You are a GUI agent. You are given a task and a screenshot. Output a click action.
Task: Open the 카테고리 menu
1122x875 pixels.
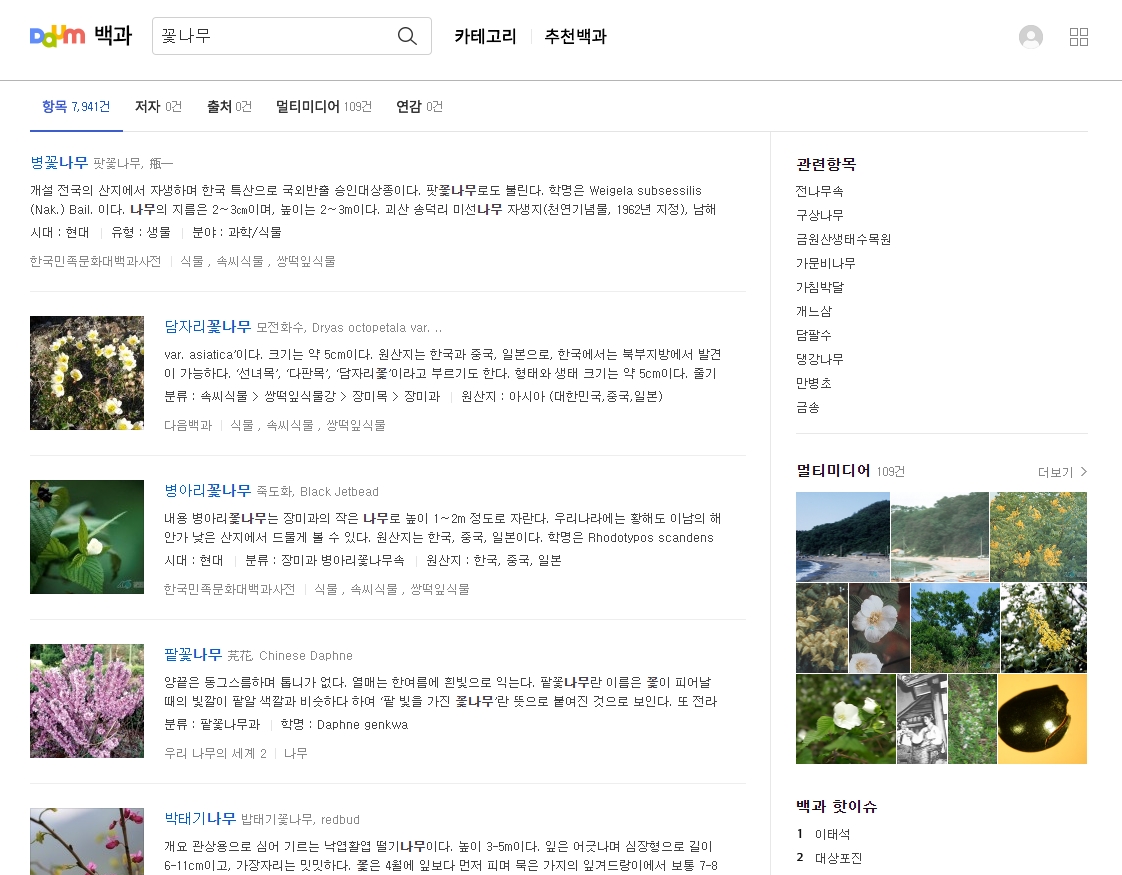click(485, 36)
